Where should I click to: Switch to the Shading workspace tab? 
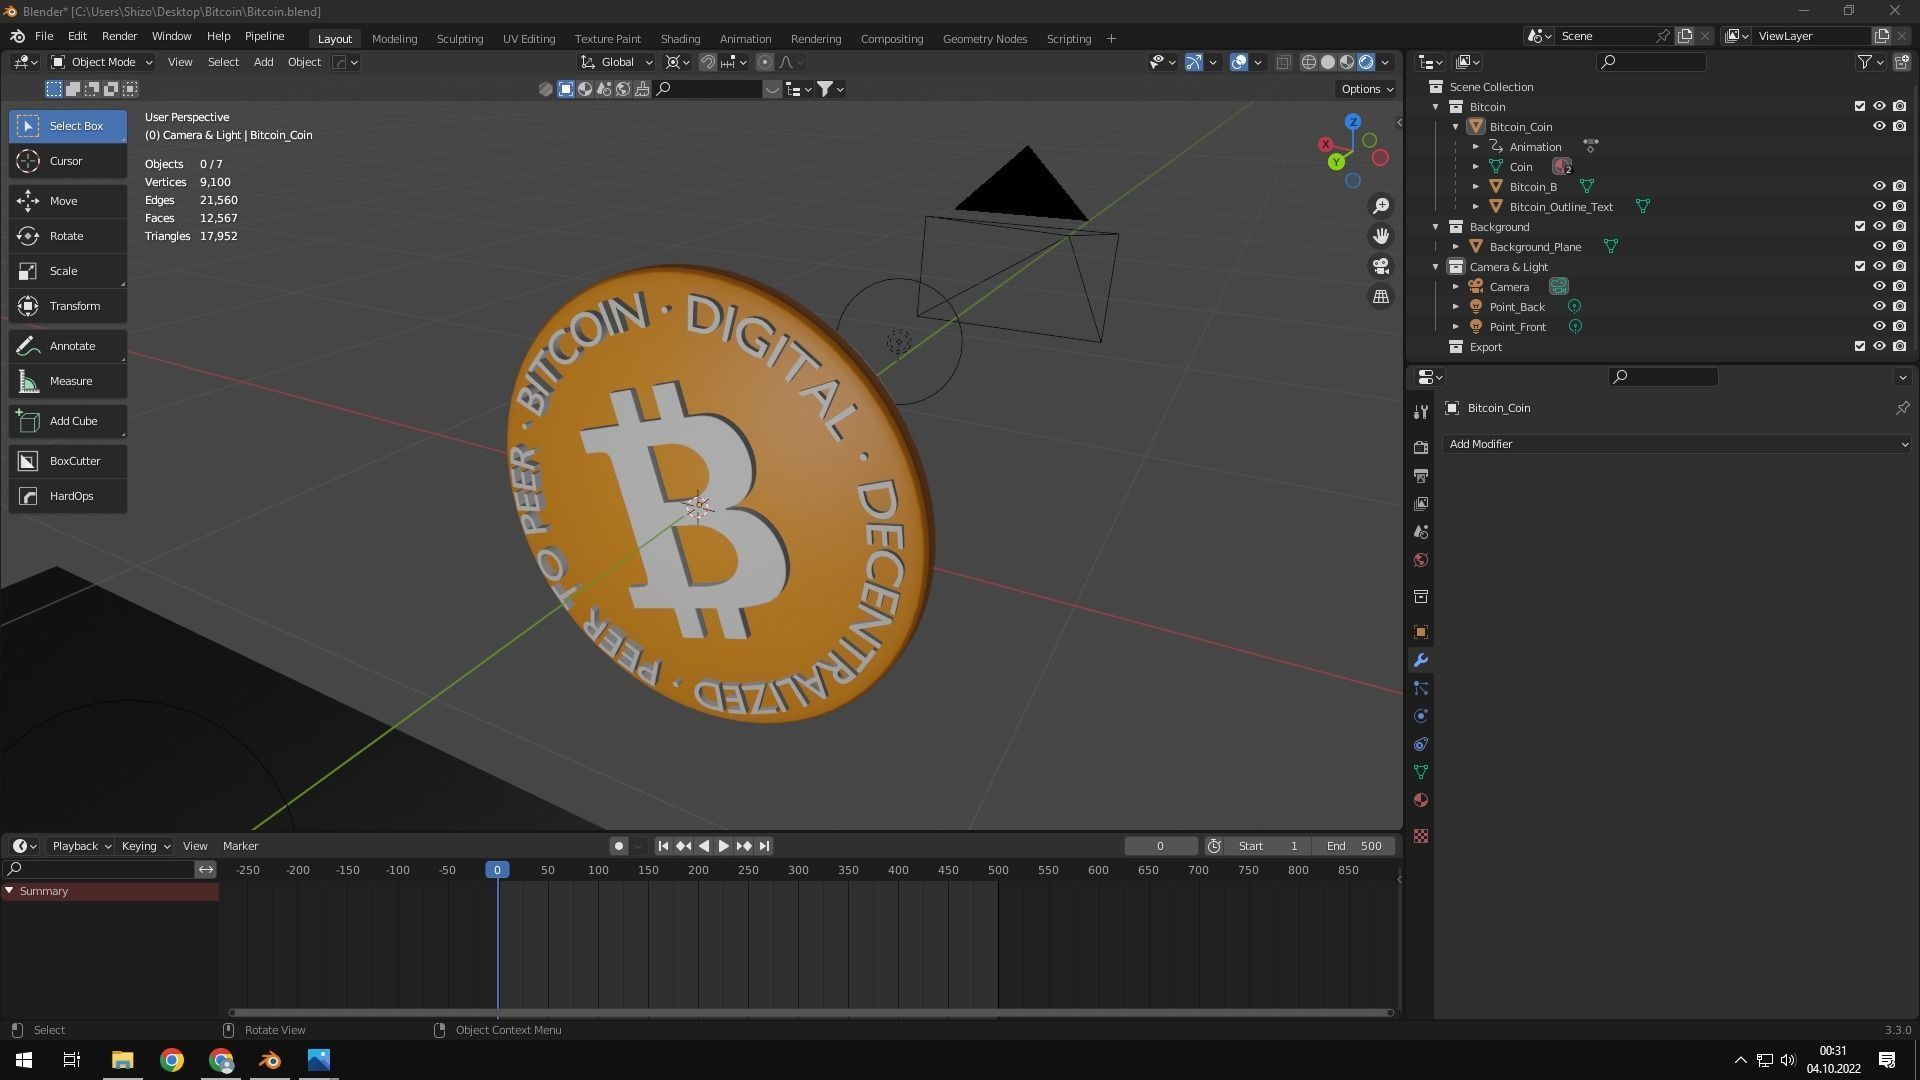tap(680, 39)
